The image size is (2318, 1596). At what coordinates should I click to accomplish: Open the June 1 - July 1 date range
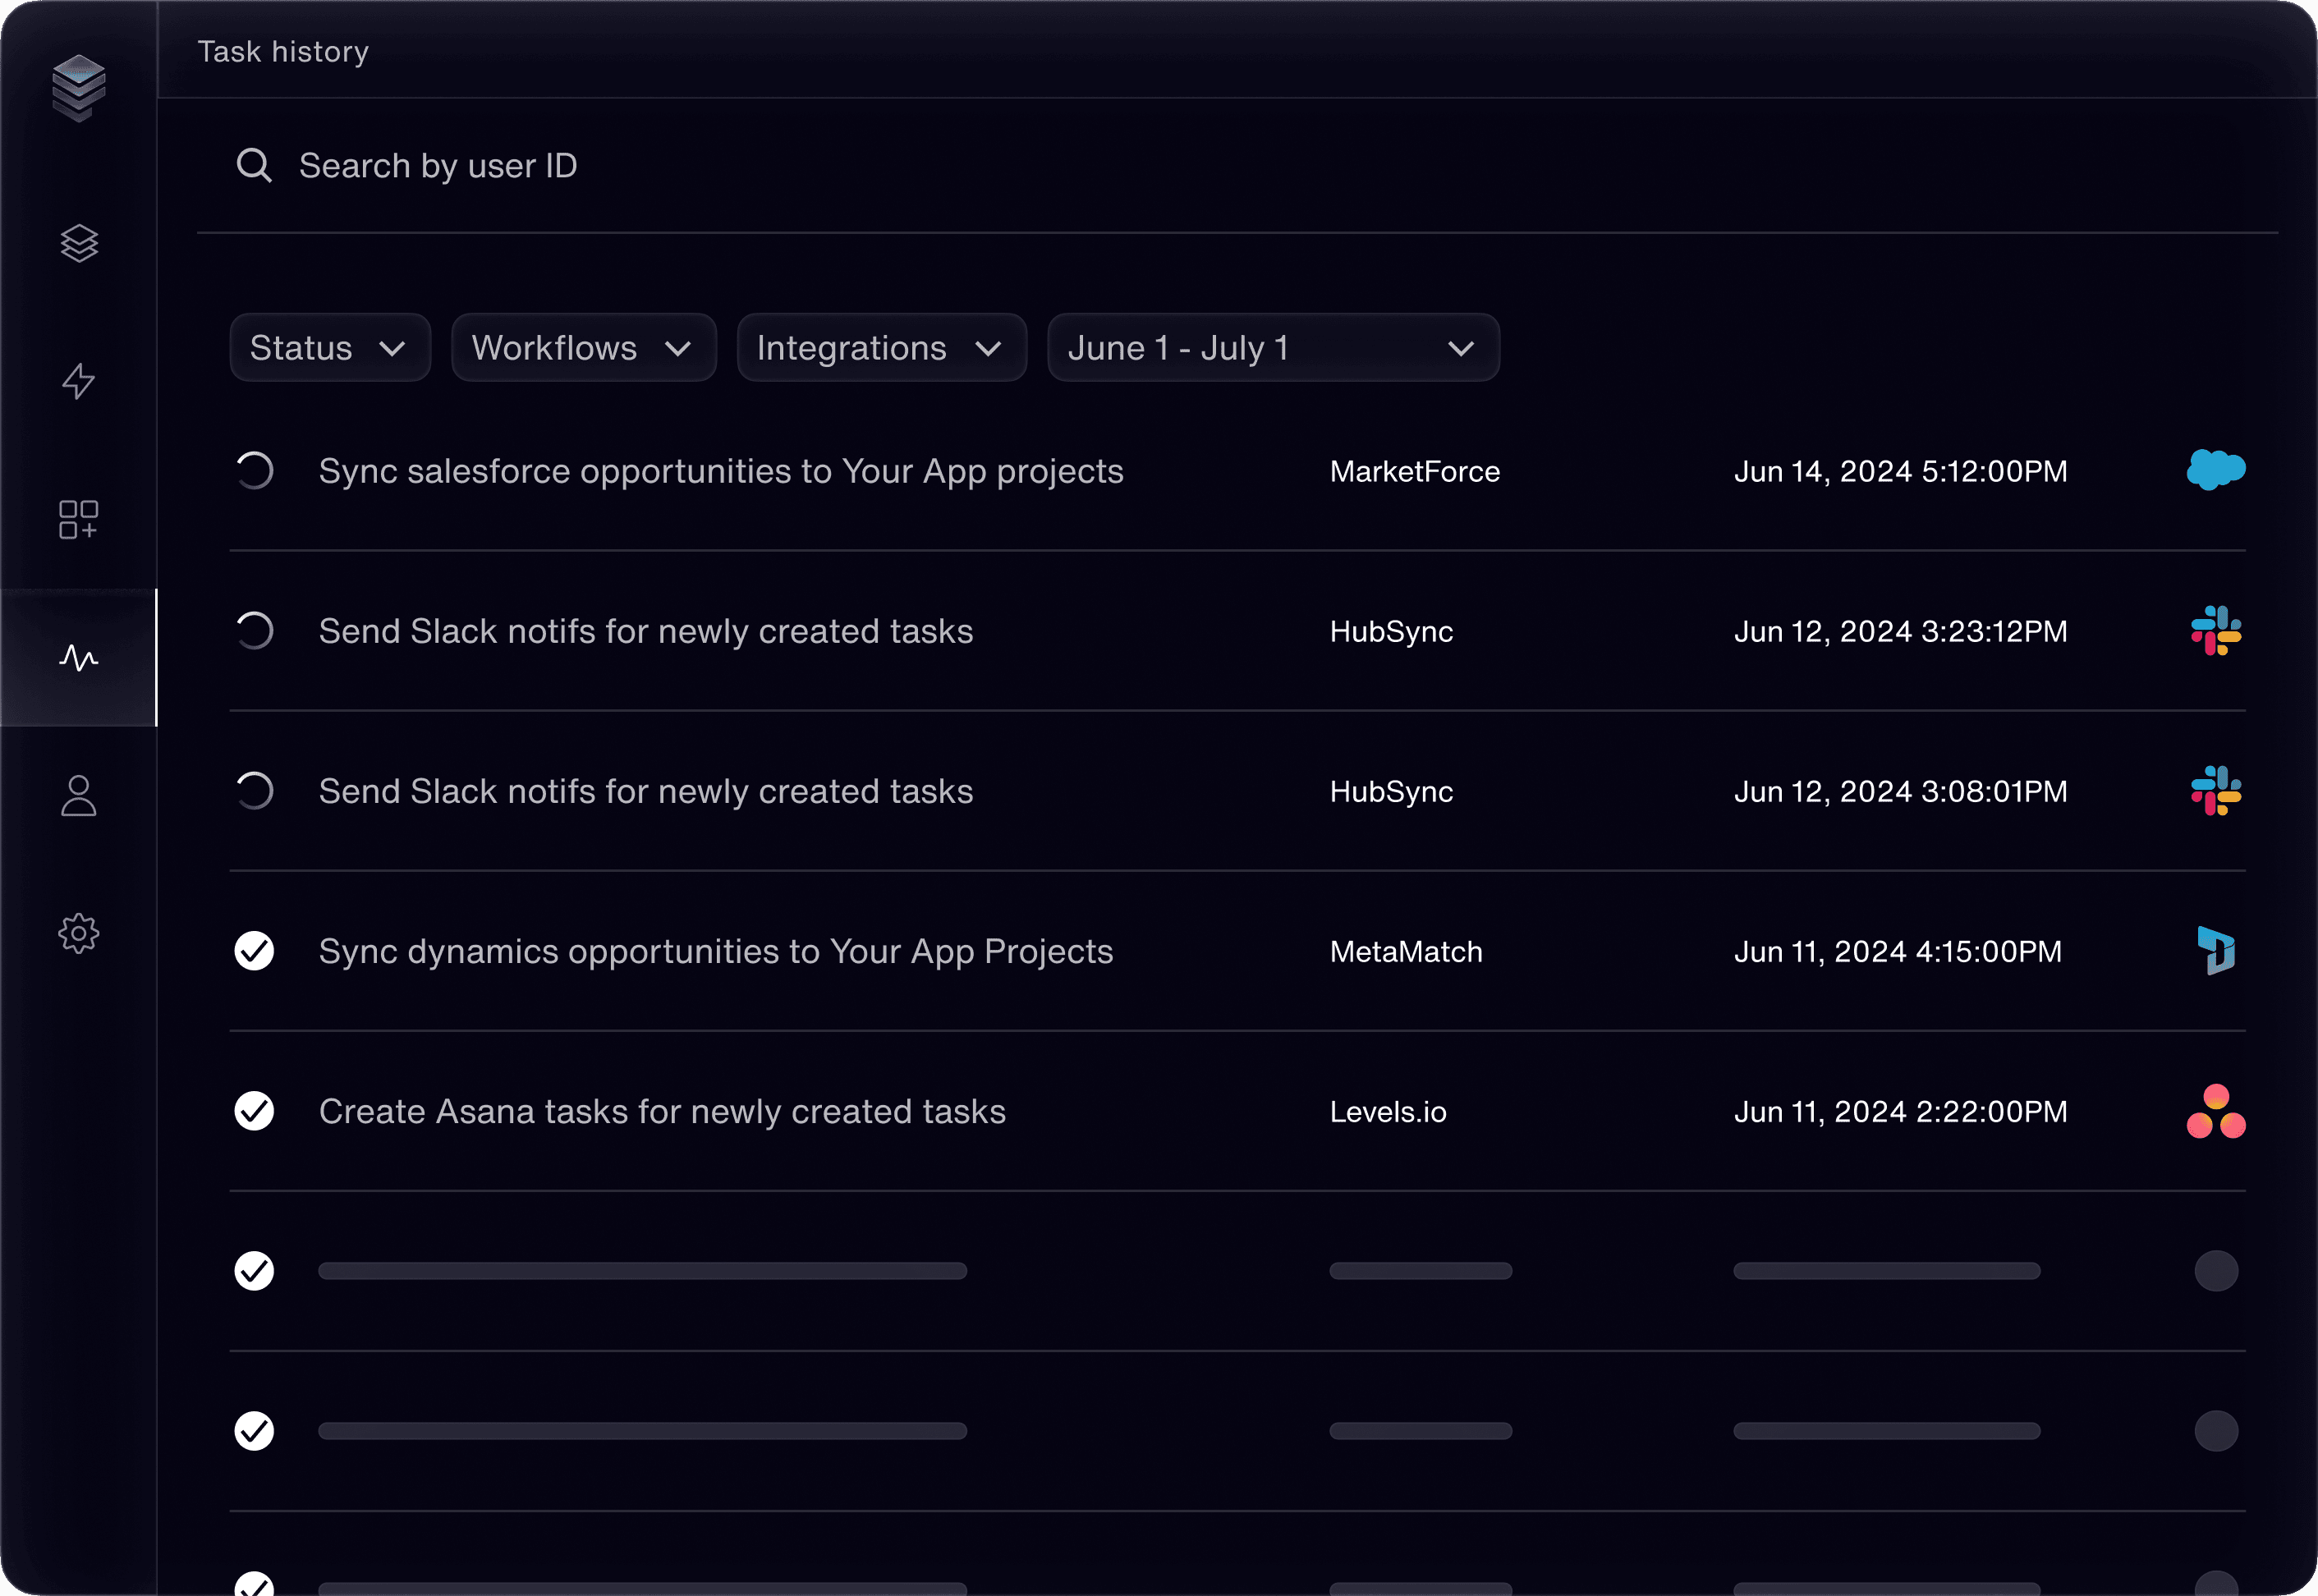pos(1272,348)
